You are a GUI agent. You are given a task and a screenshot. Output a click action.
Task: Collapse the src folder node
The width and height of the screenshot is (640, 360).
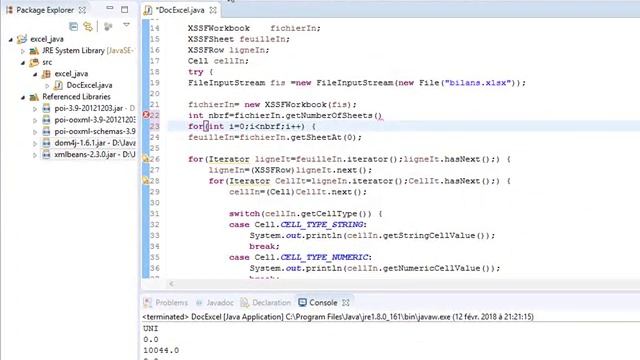point(23,62)
